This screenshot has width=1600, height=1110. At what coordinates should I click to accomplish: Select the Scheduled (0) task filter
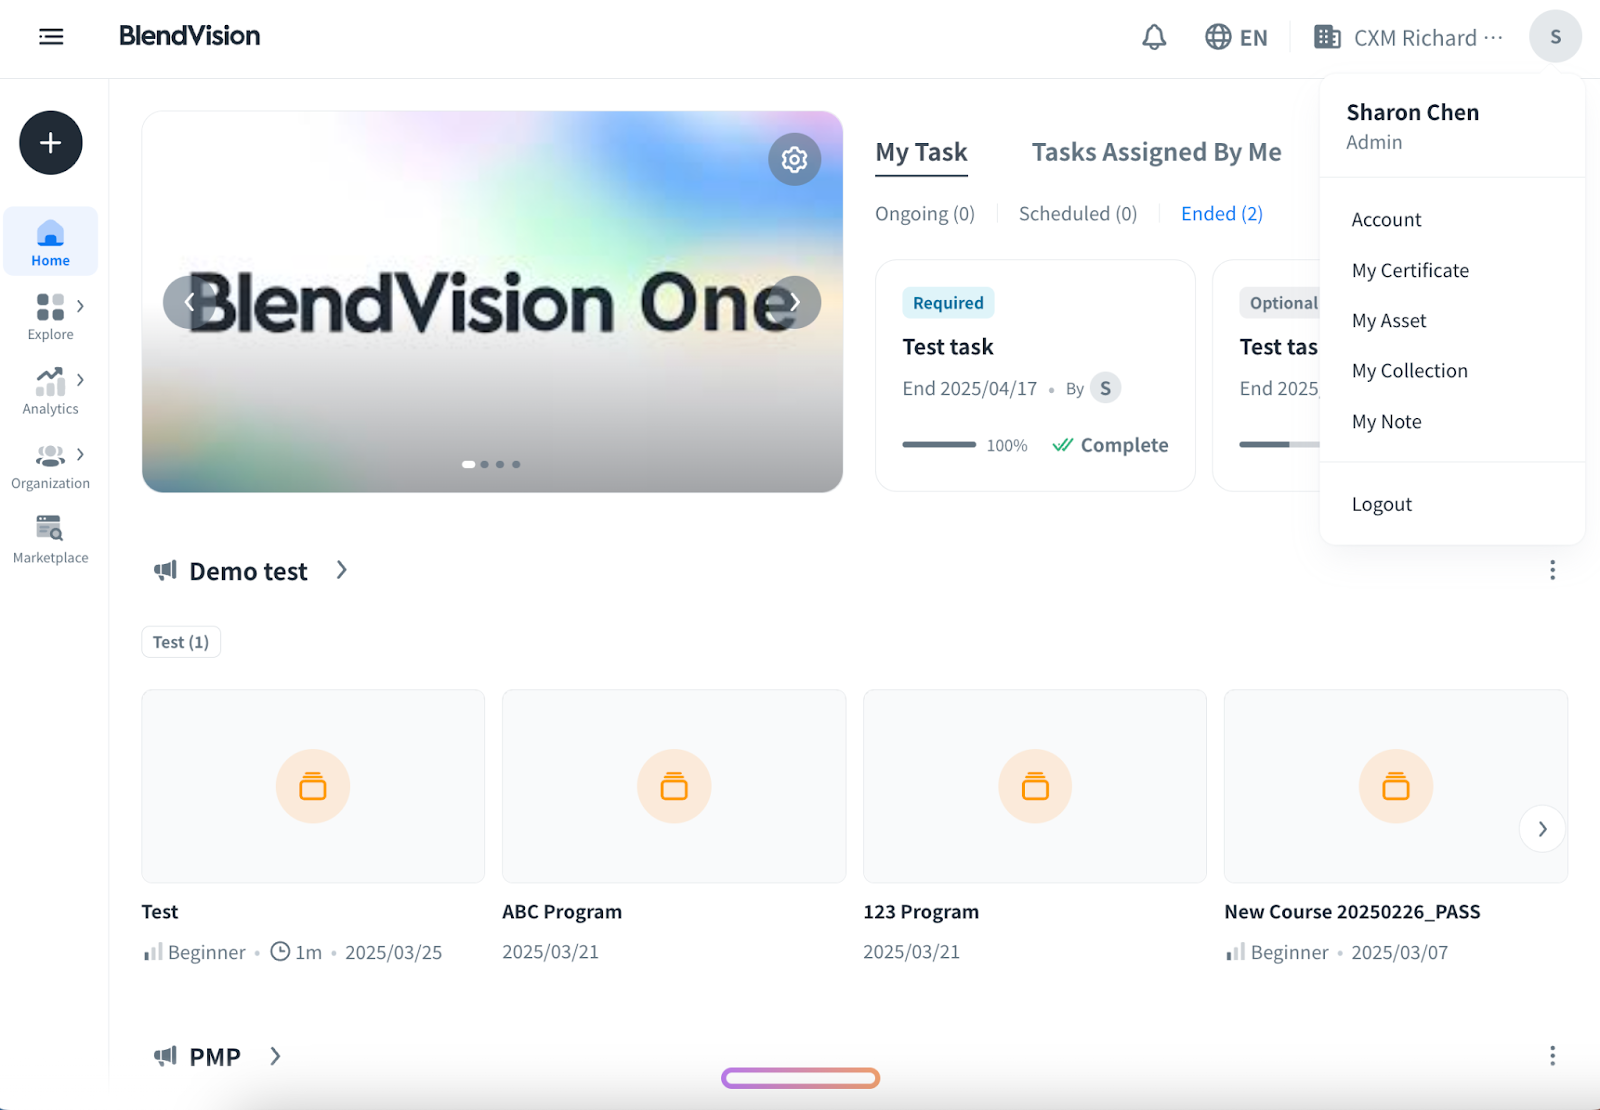1077,214
